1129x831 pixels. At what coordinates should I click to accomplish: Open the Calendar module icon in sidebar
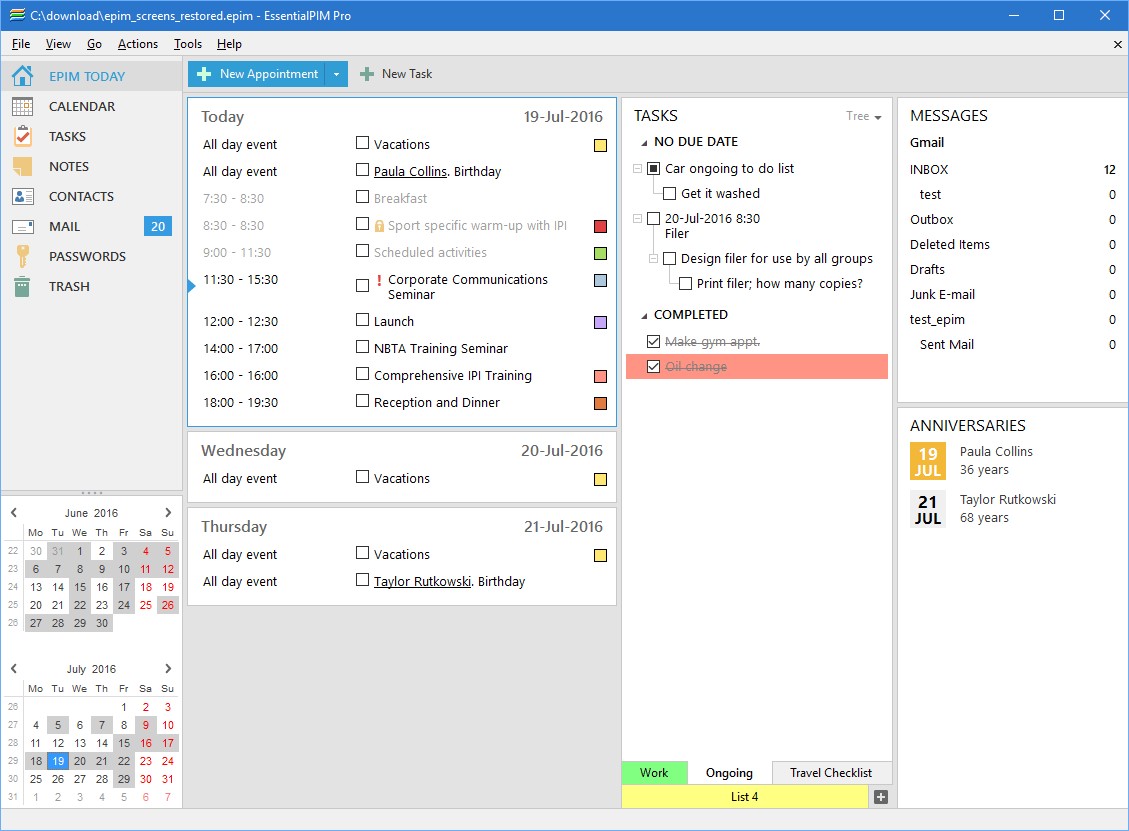click(x=22, y=107)
